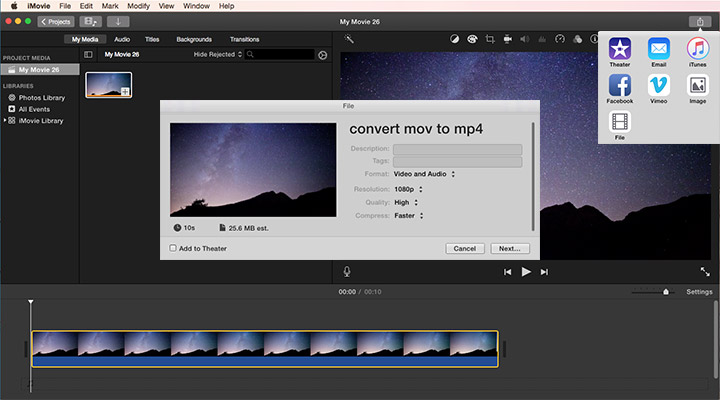
Task: Open the Modify menu in menu bar
Action: [x=138, y=6]
